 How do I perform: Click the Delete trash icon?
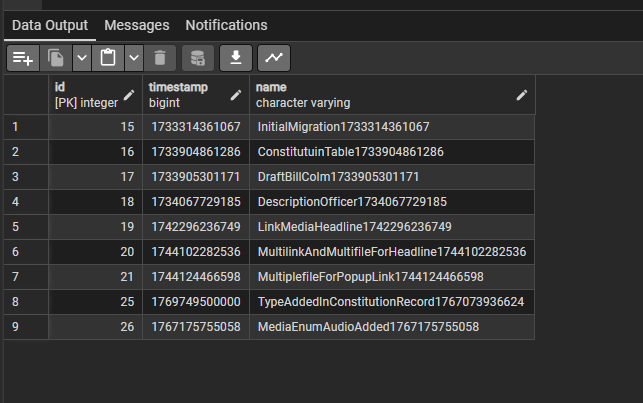(x=160, y=58)
